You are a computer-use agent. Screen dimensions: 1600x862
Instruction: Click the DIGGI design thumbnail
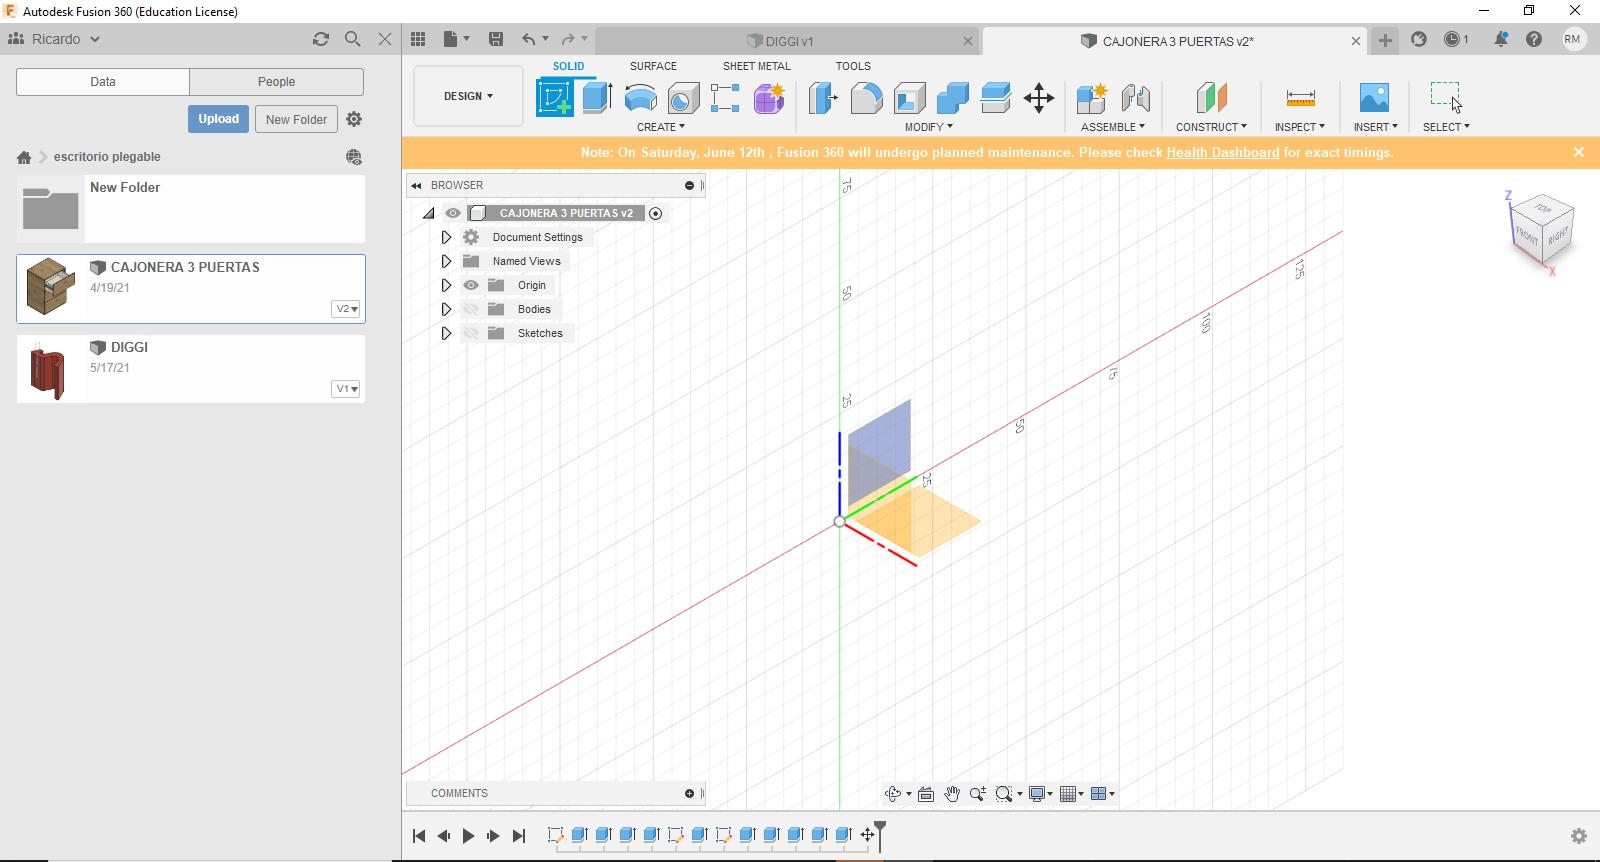click(x=49, y=370)
